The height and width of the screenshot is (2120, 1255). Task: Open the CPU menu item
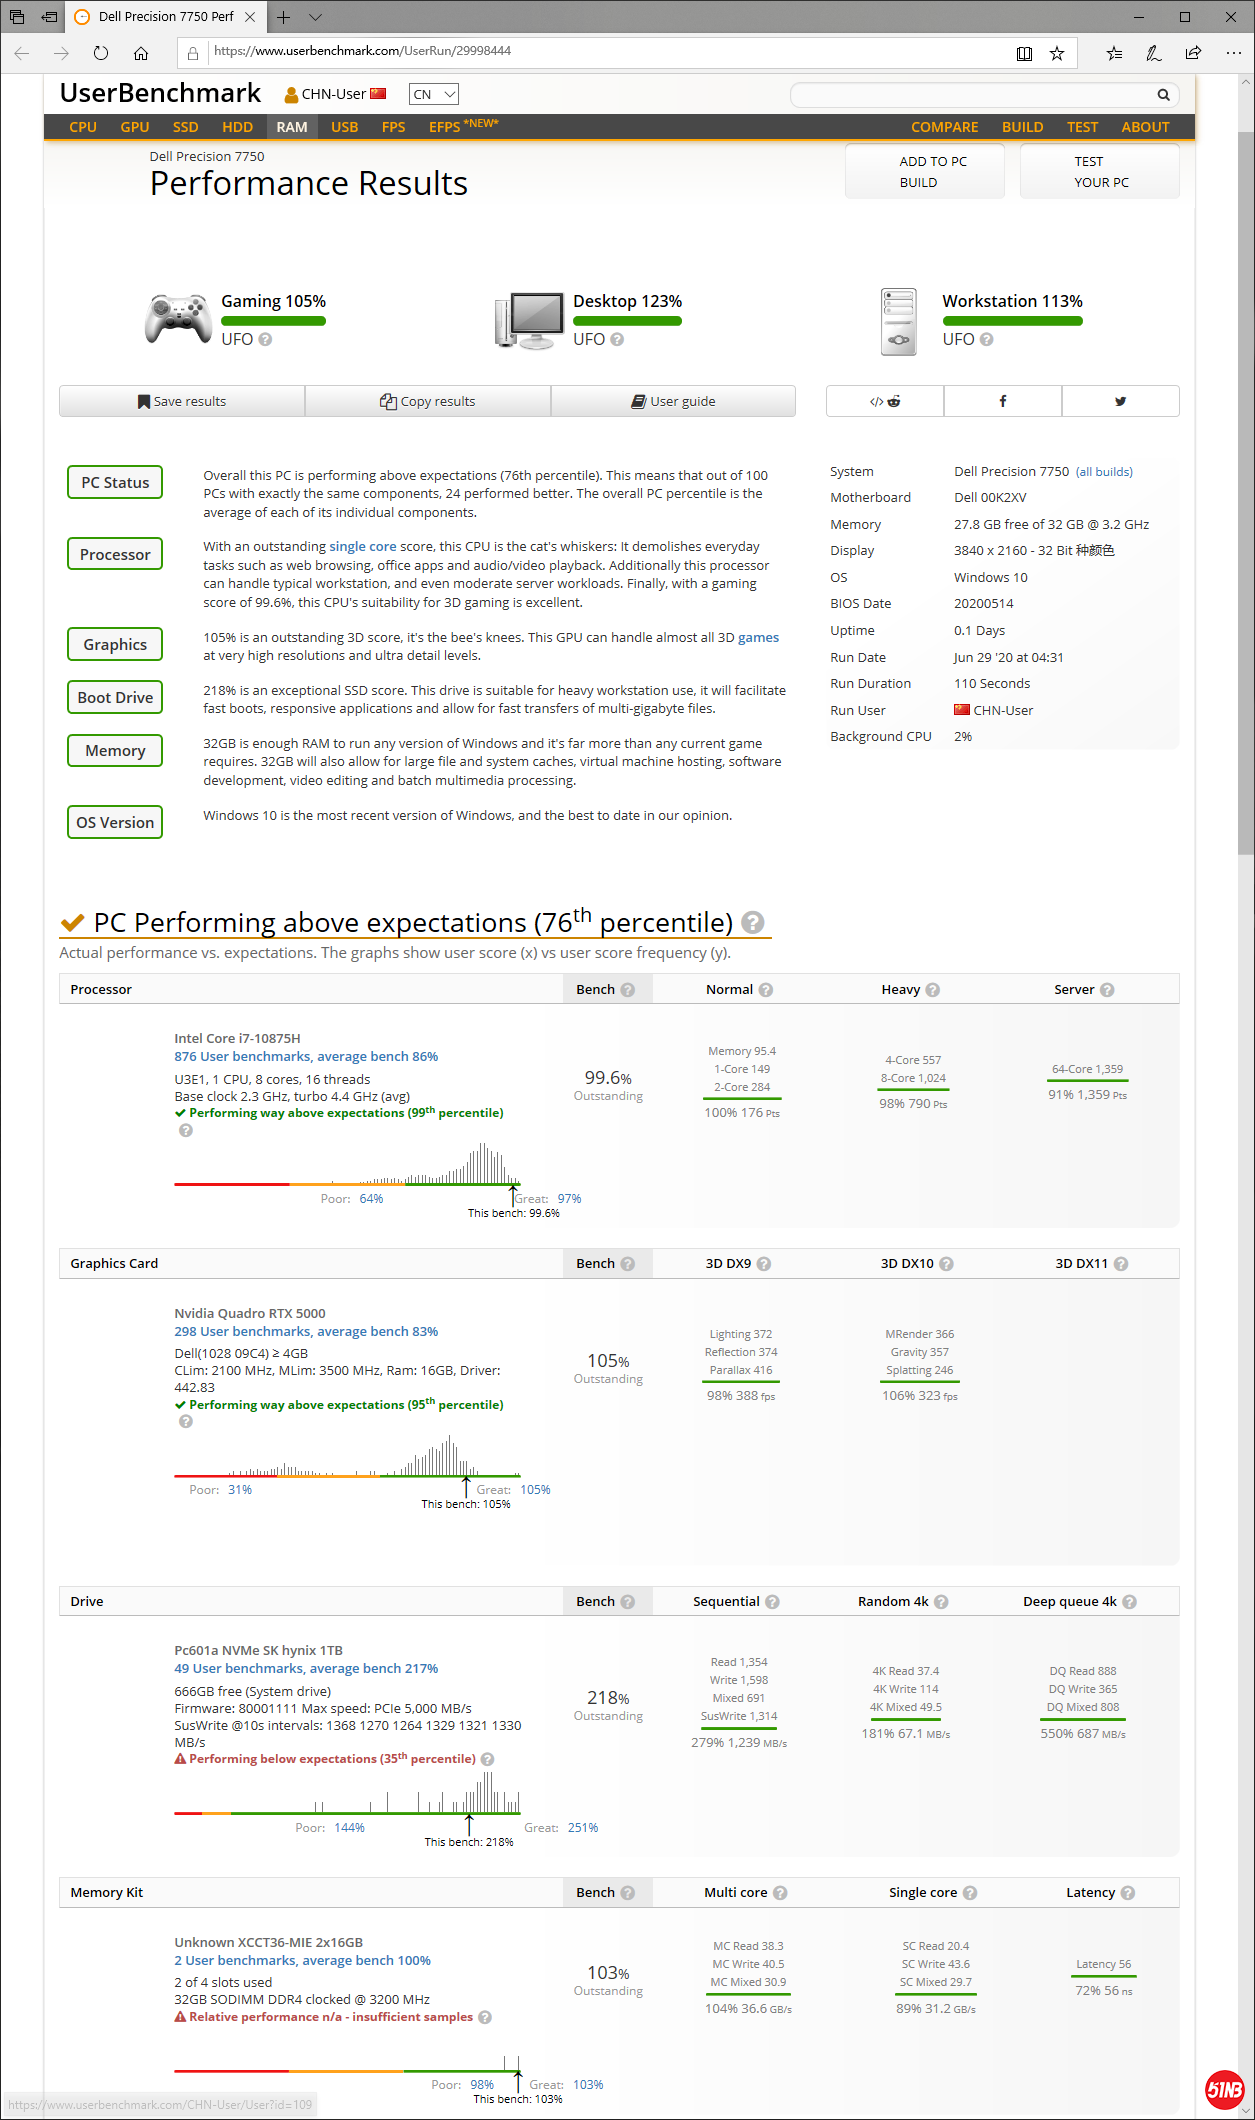pyautogui.click(x=83, y=127)
